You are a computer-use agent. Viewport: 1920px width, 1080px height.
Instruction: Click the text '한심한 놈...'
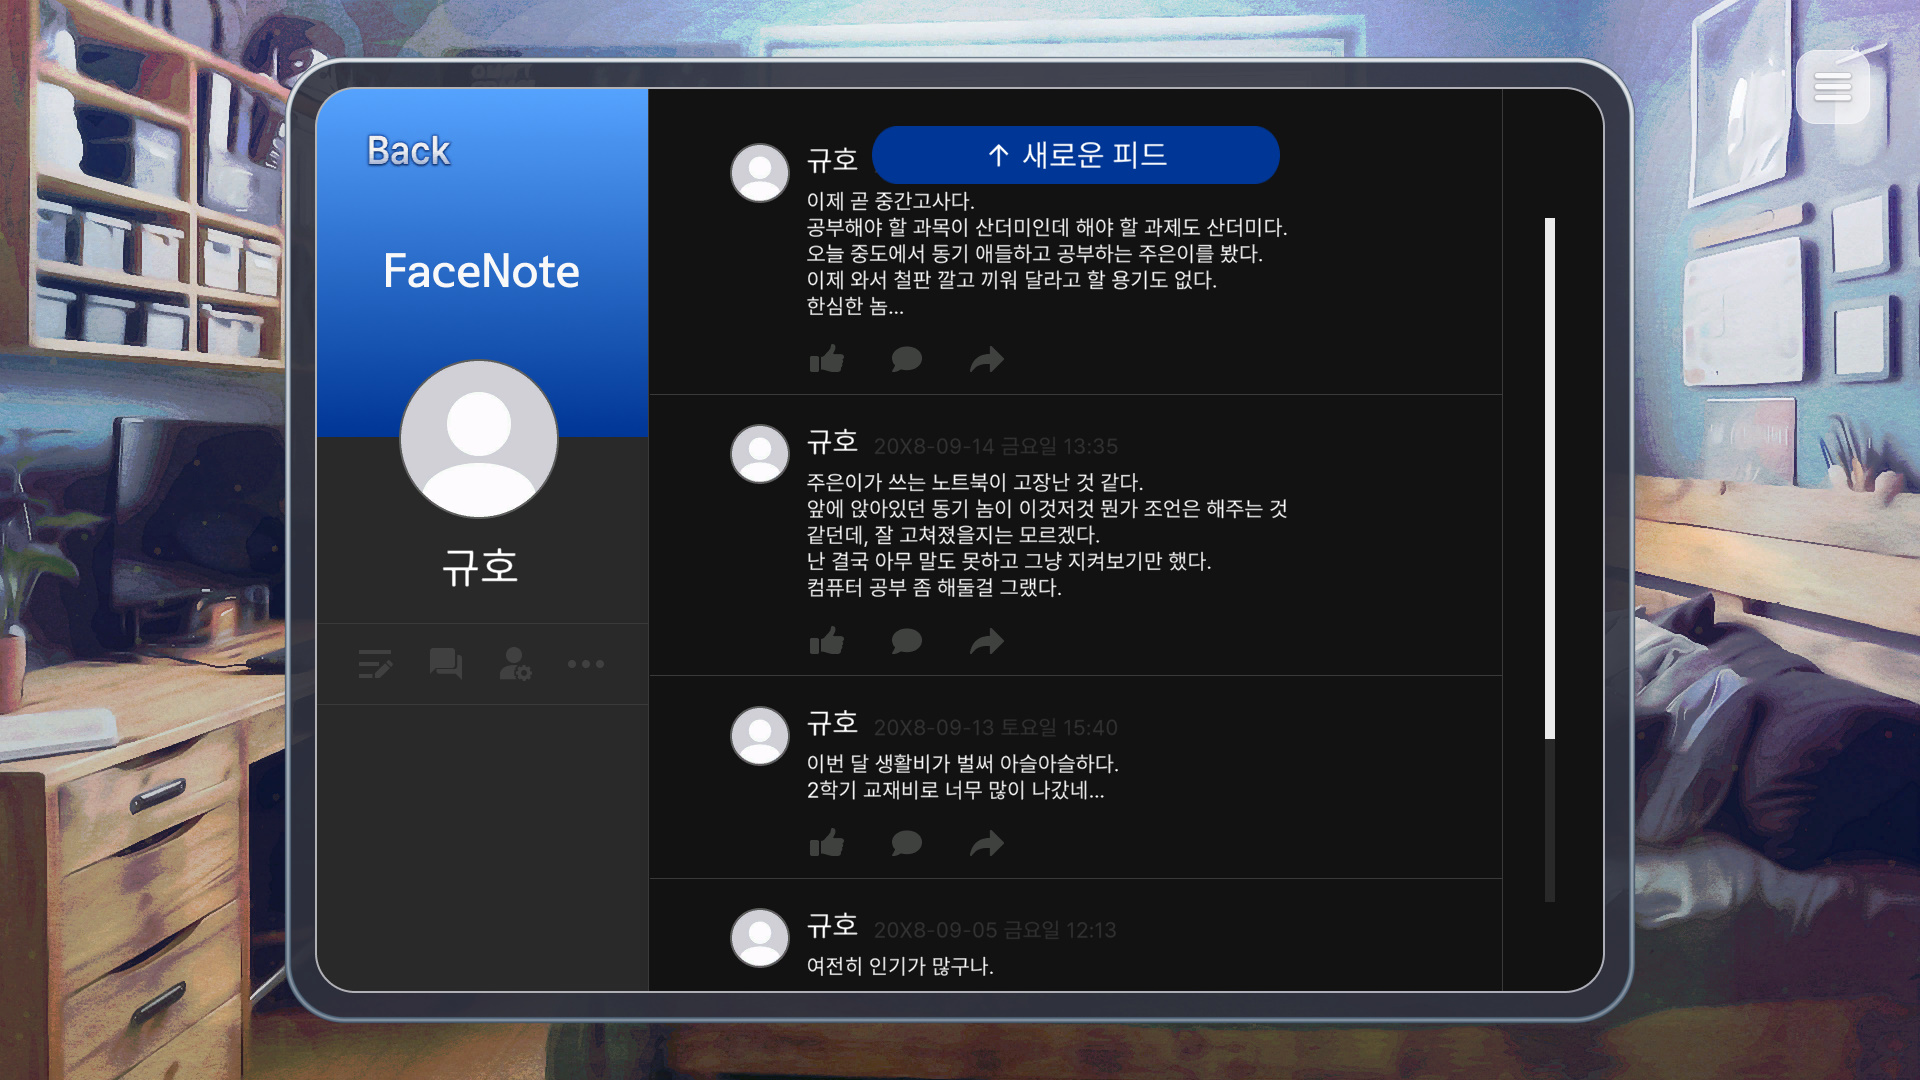click(855, 306)
